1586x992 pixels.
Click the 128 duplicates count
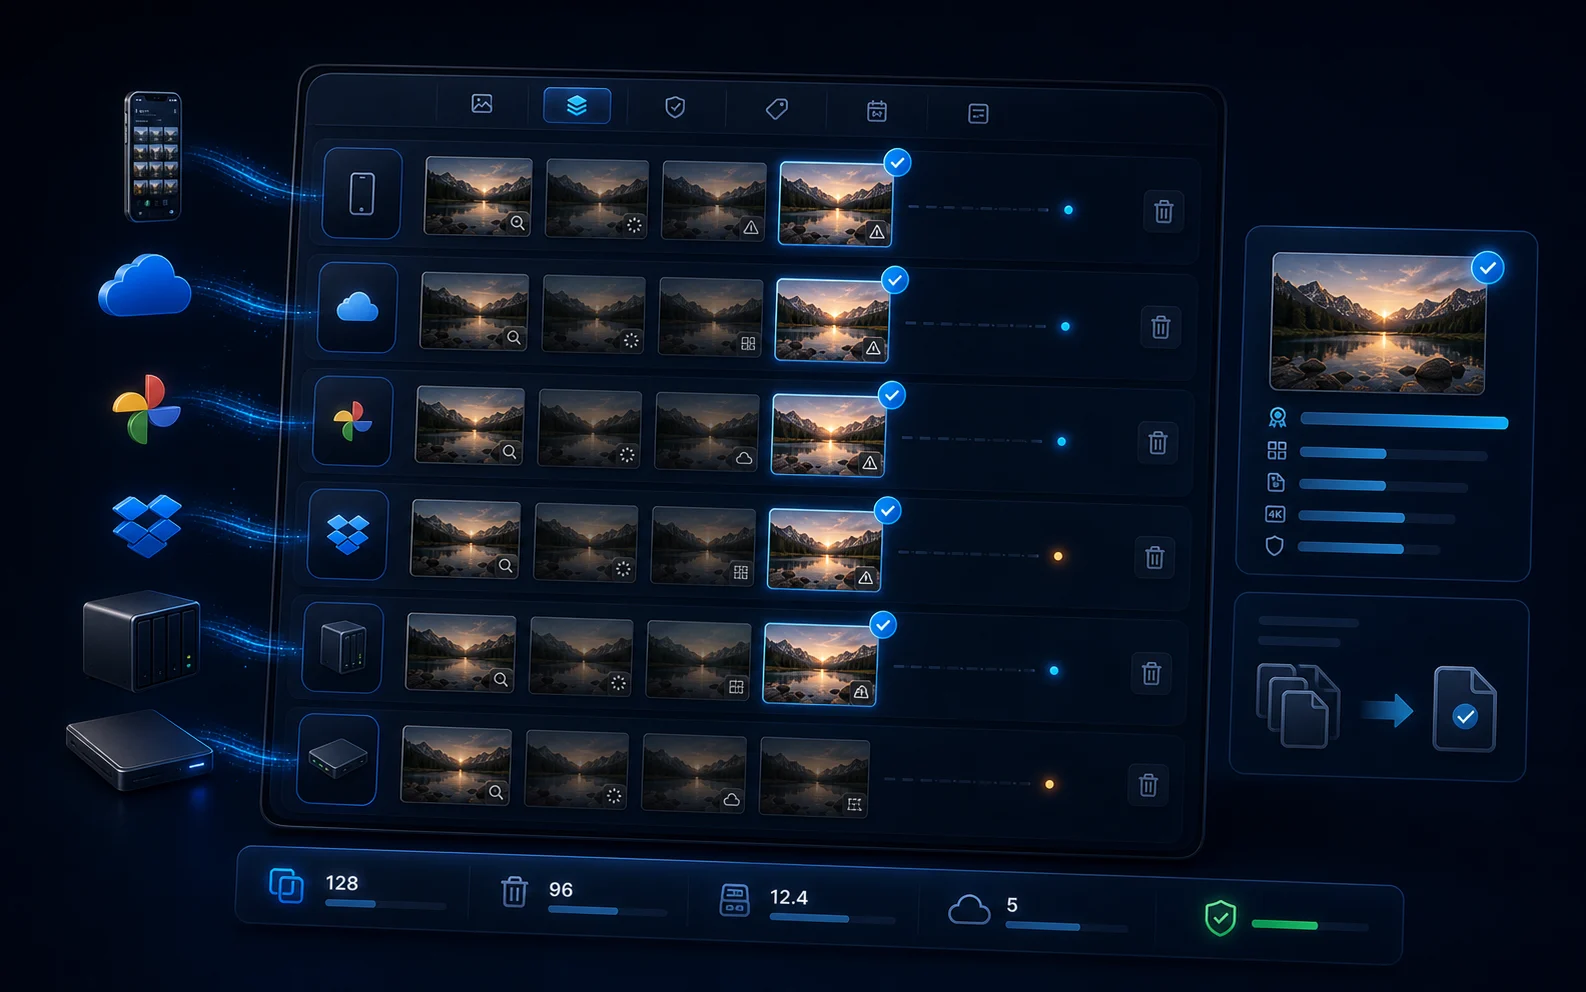(342, 883)
